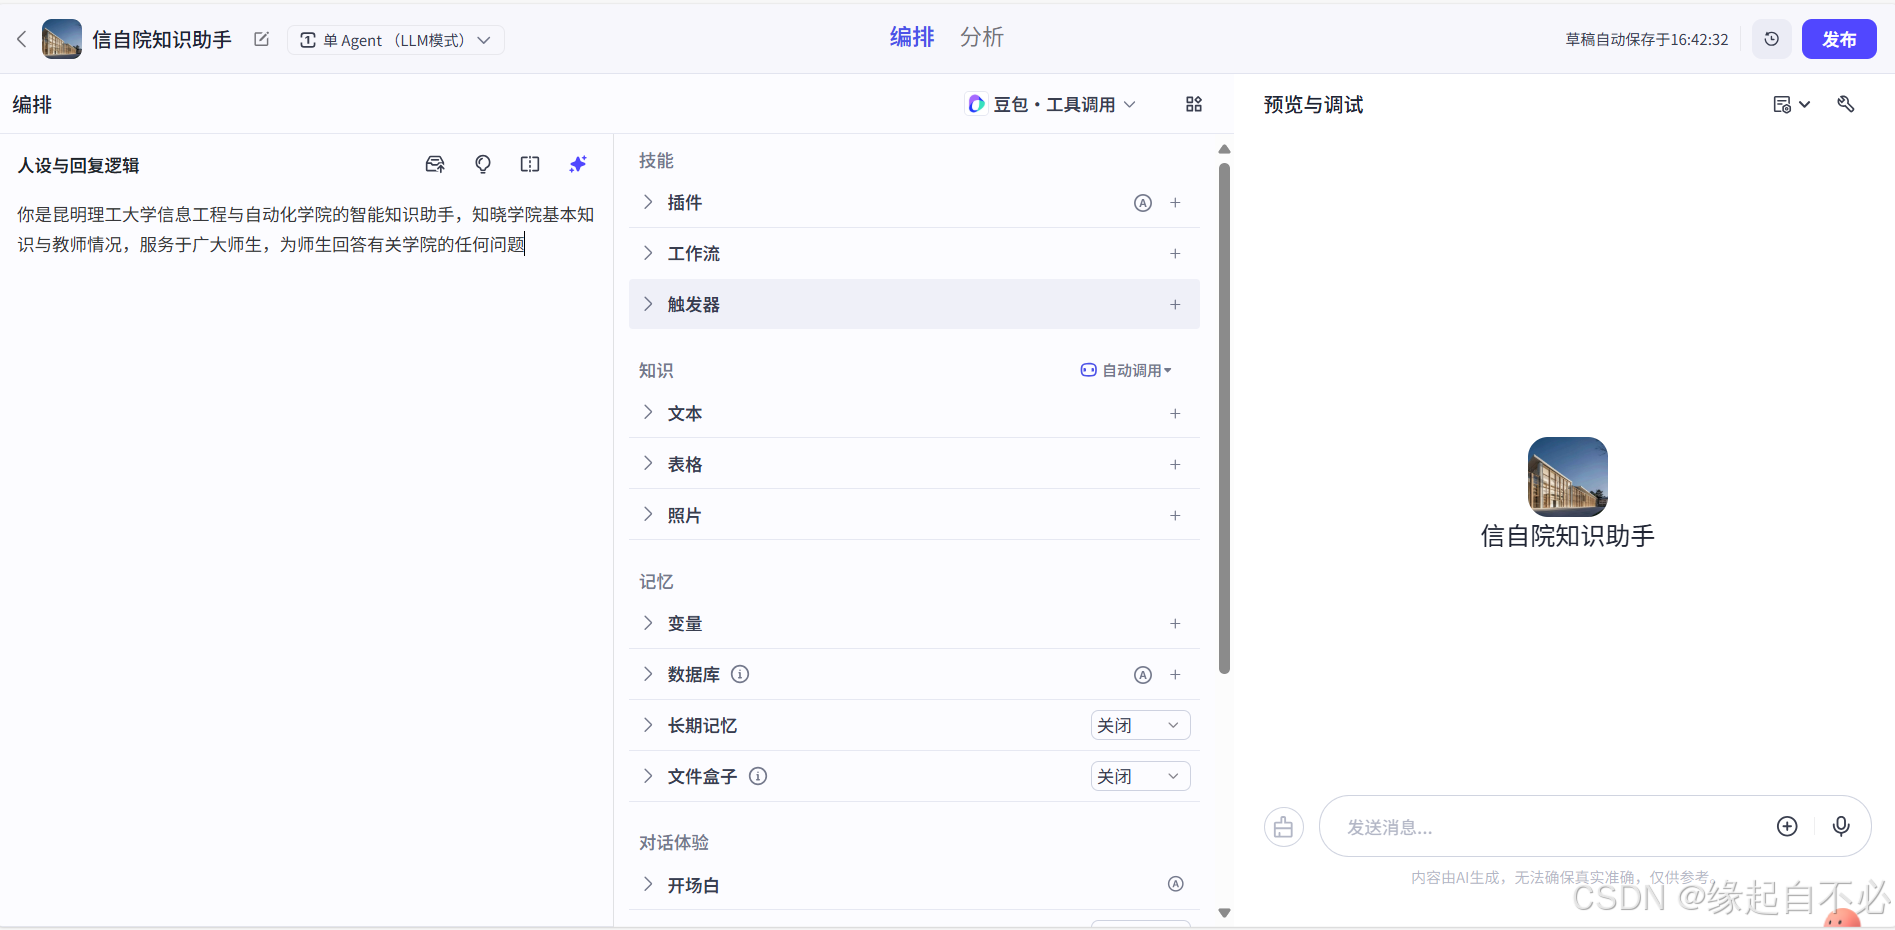The width and height of the screenshot is (1895, 930).
Task: Add photo knowledge with 照片 plus icon
Action: pyautogui.click(x=1175, y=516)
